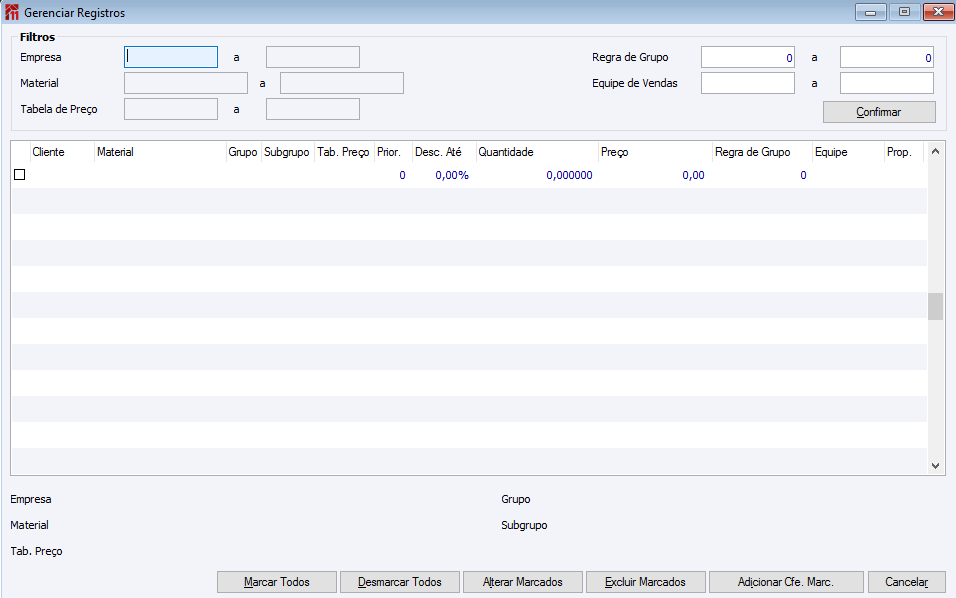The height and width of the screenshot is (598, 956).
Task: Click the Tab. Preço column header
Action: (x=344, y=152)
